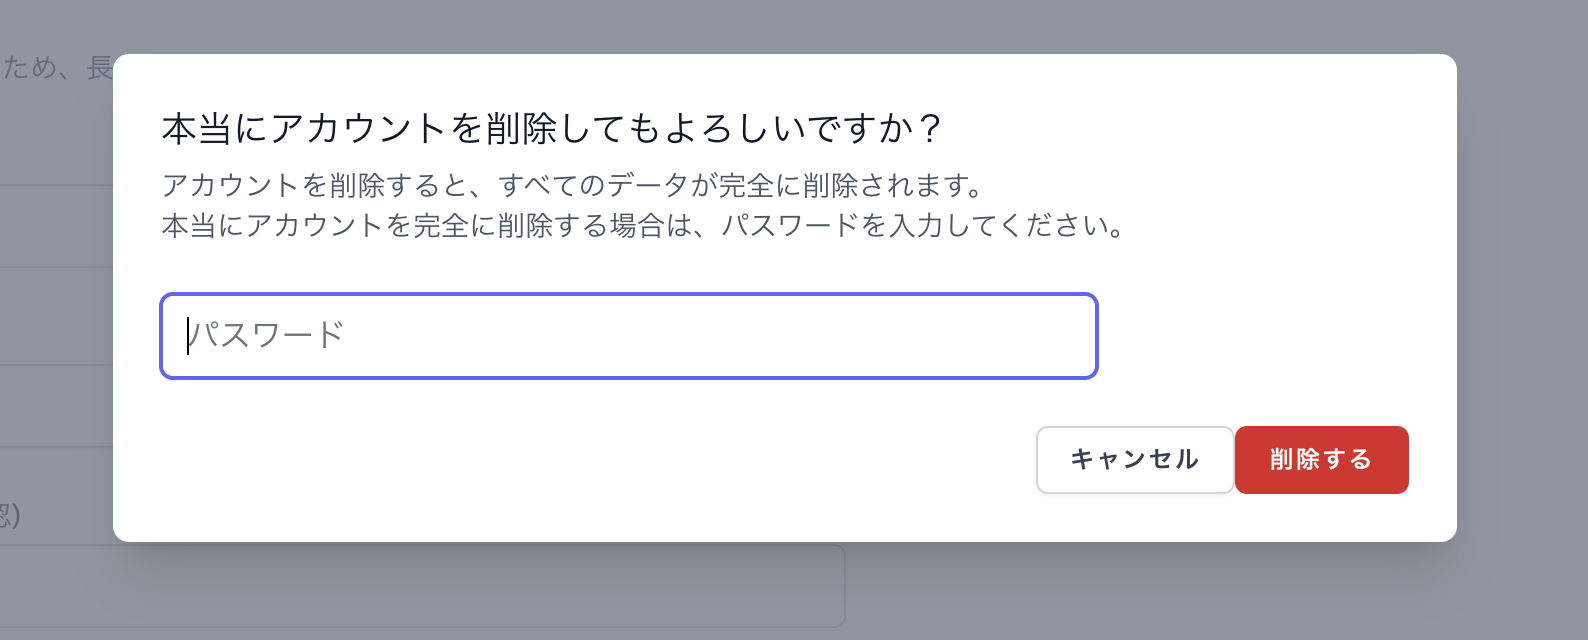
Task: Click inside the highlighted password field
Action: (x=628, y=335)
